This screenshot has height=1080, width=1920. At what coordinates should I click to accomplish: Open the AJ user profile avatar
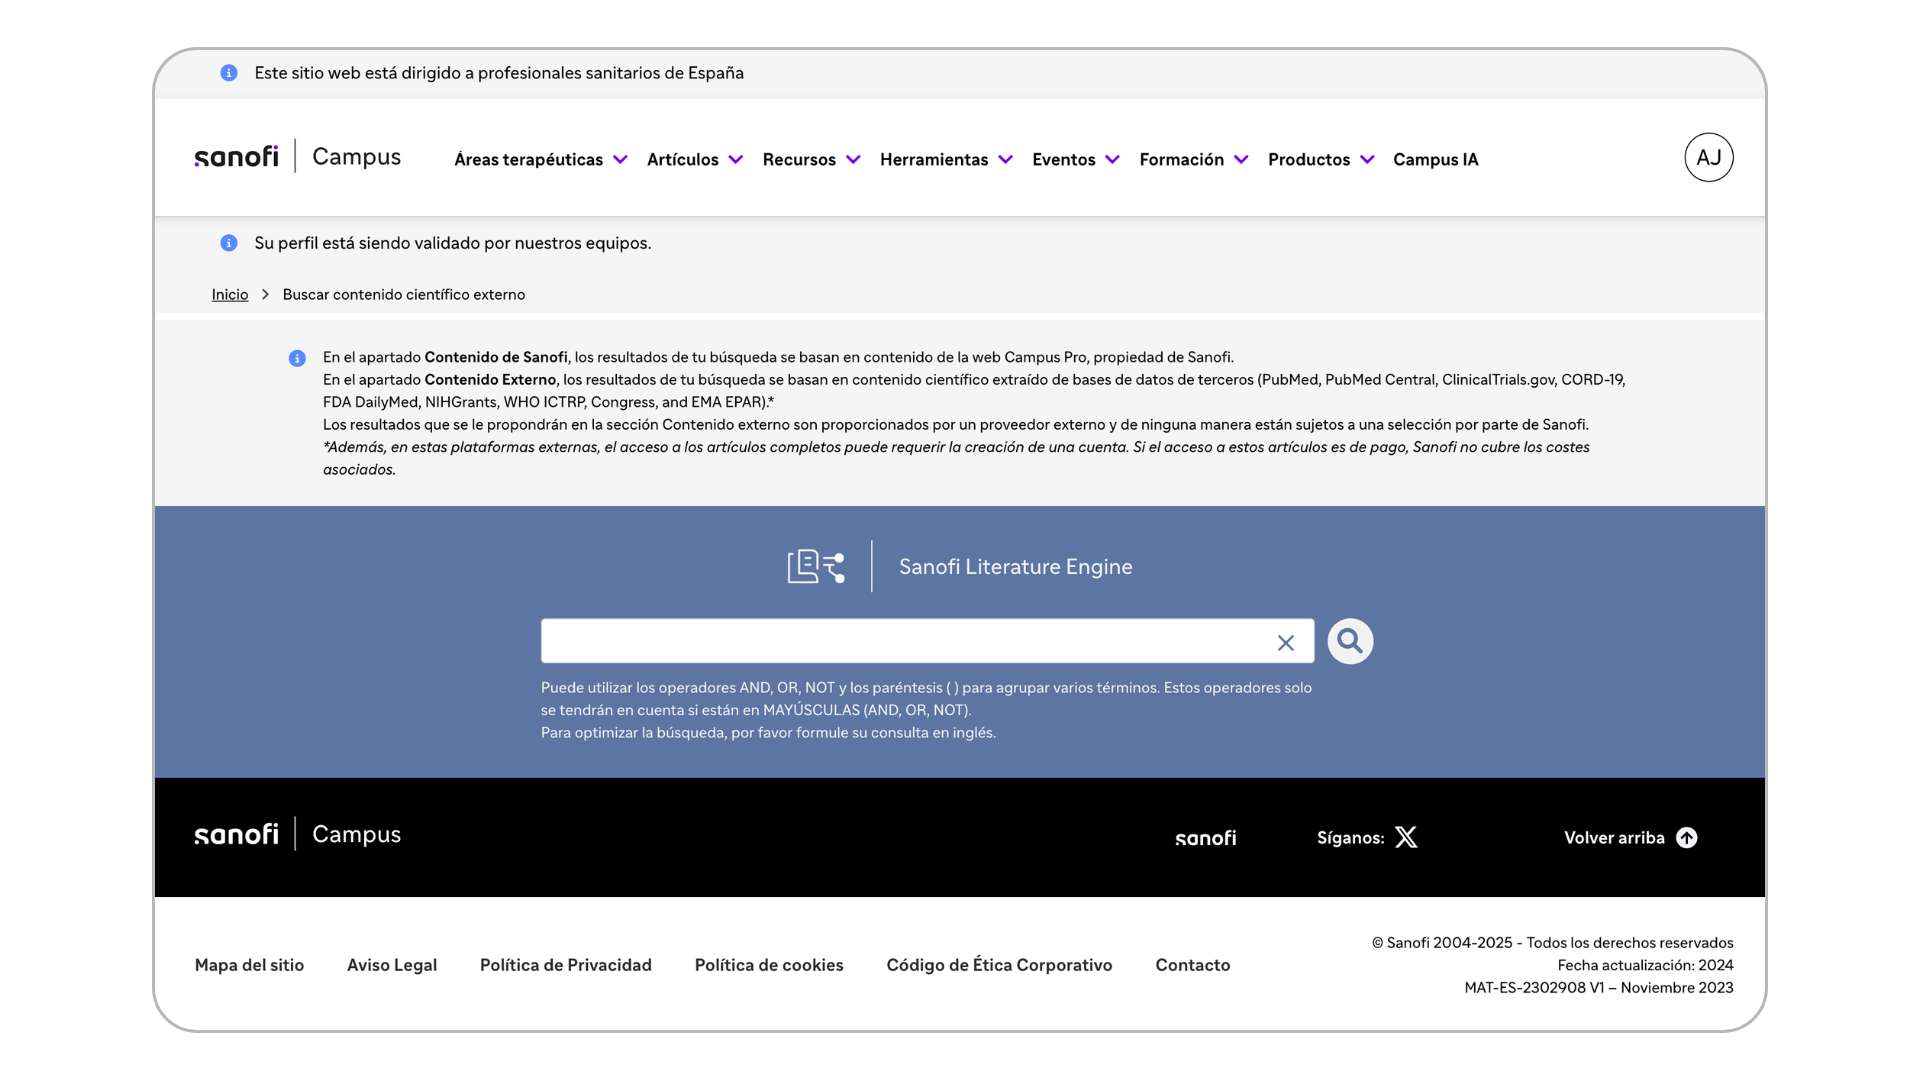(1709, 157)
